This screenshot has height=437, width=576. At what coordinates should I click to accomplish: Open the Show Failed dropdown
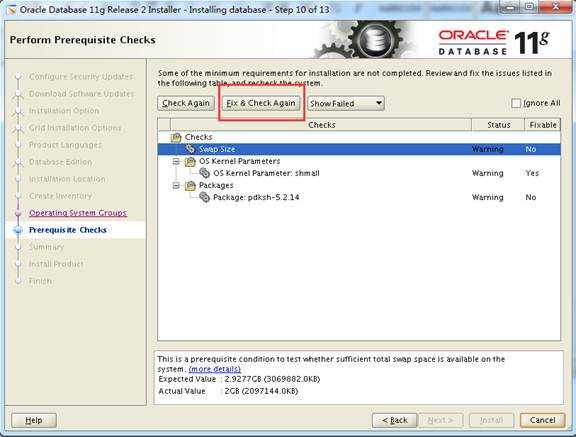[x=346, y=104]
